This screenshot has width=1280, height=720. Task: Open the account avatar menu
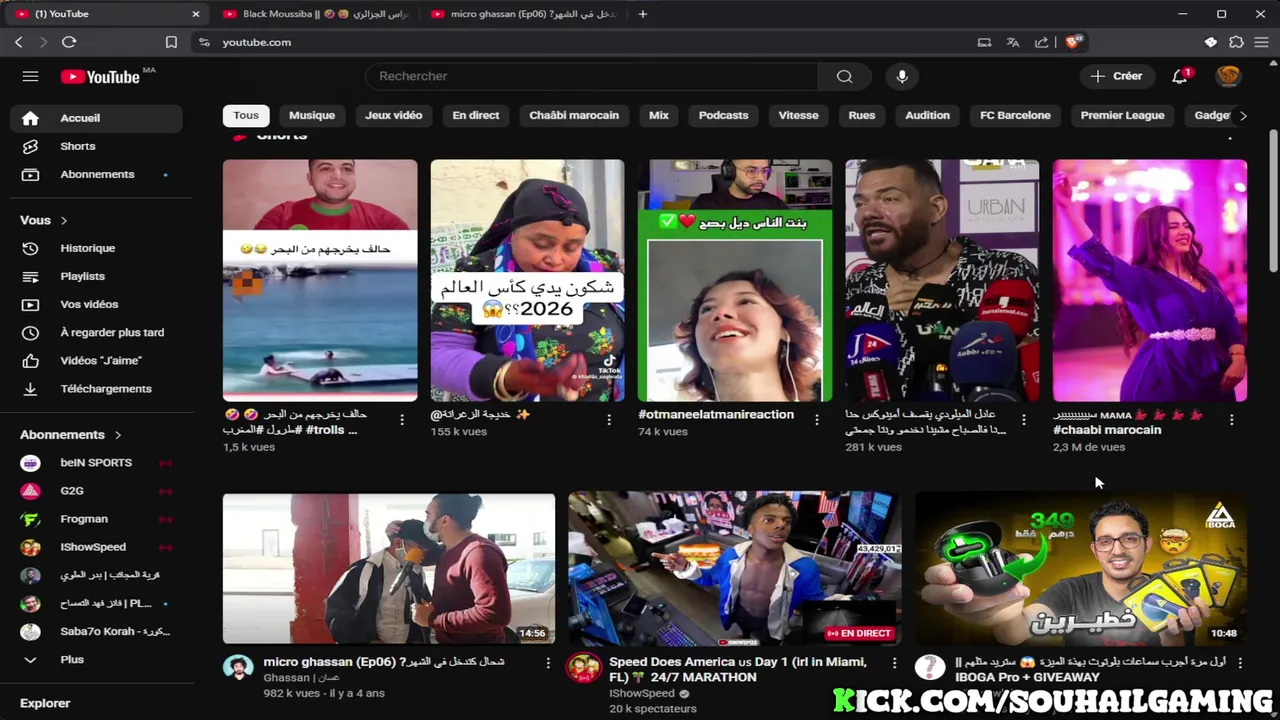coord(1228,76)
